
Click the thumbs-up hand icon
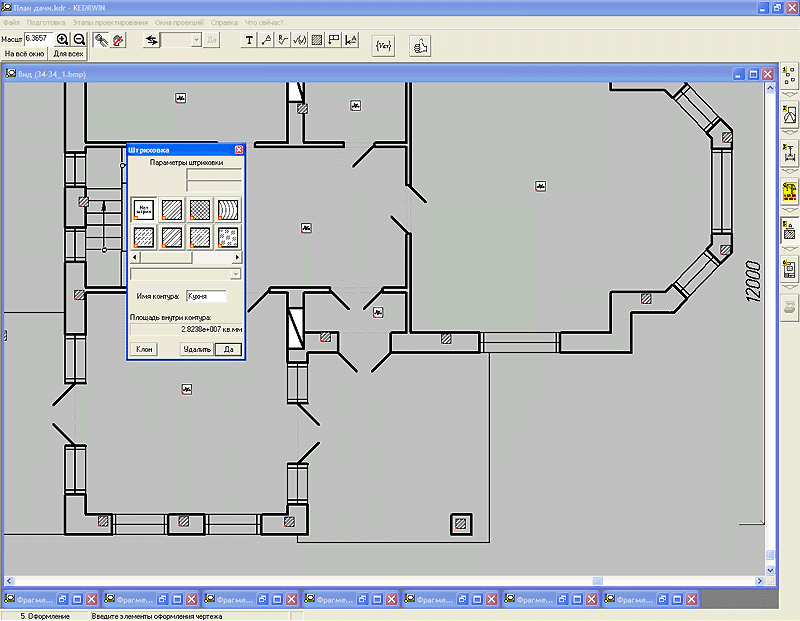tap(420, 46)
